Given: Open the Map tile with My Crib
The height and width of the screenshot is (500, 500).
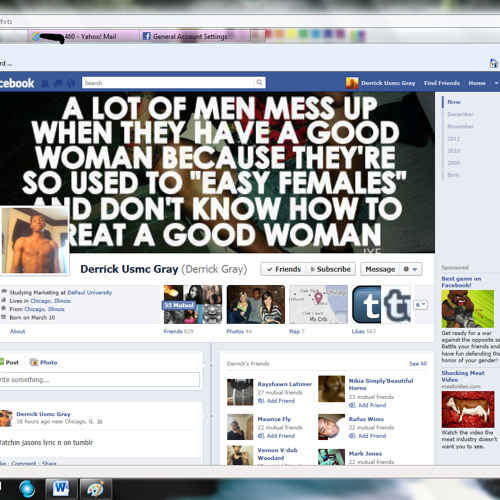Looking at the screenshot, I should [x=318, y=304].
